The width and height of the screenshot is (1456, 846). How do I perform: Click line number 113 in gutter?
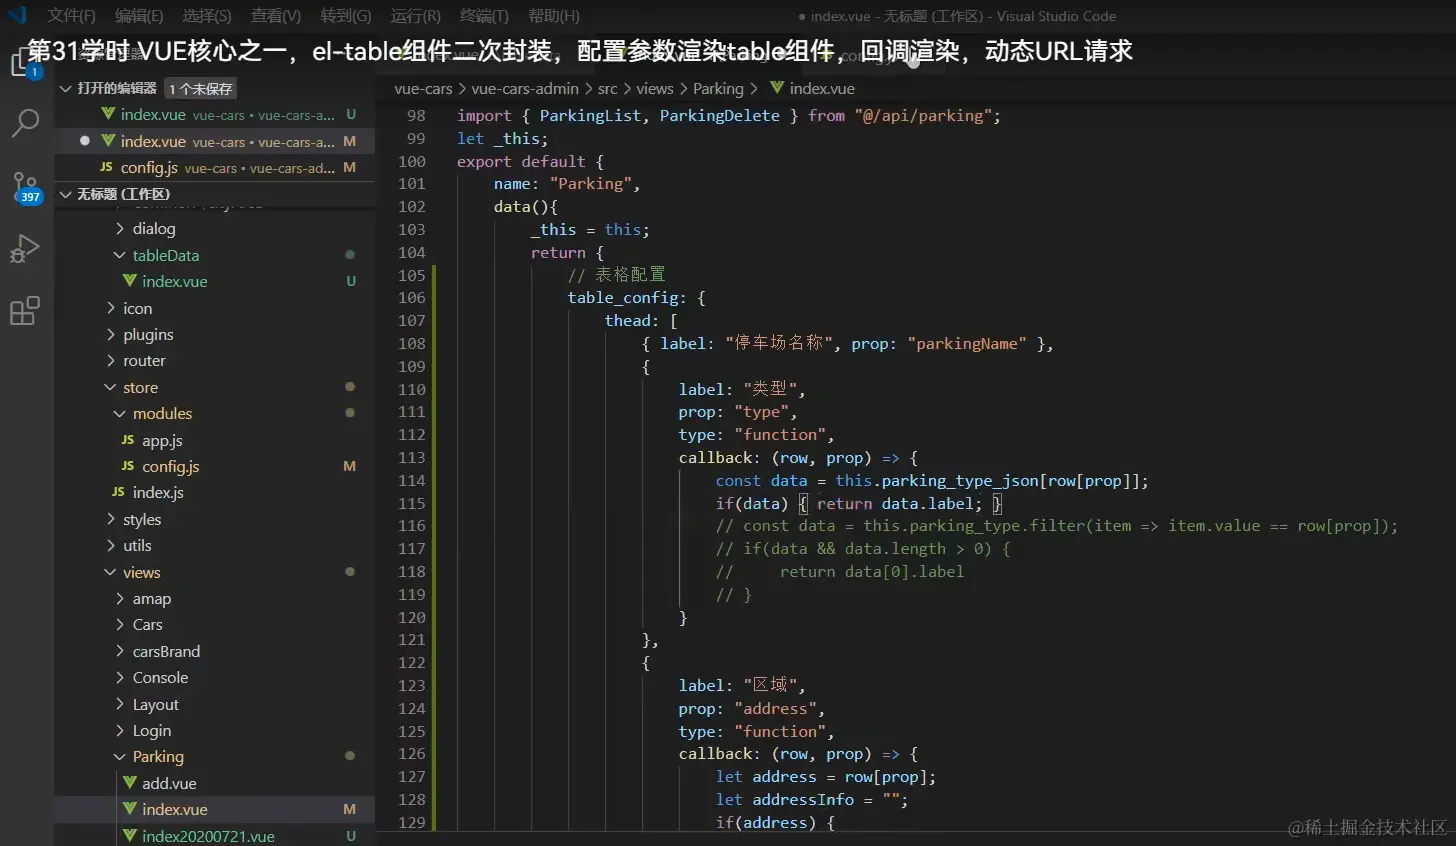[411, 457]
